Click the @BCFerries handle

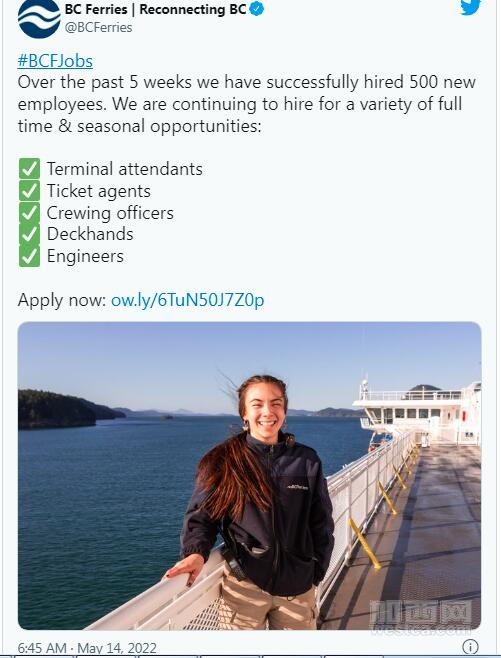99,27
